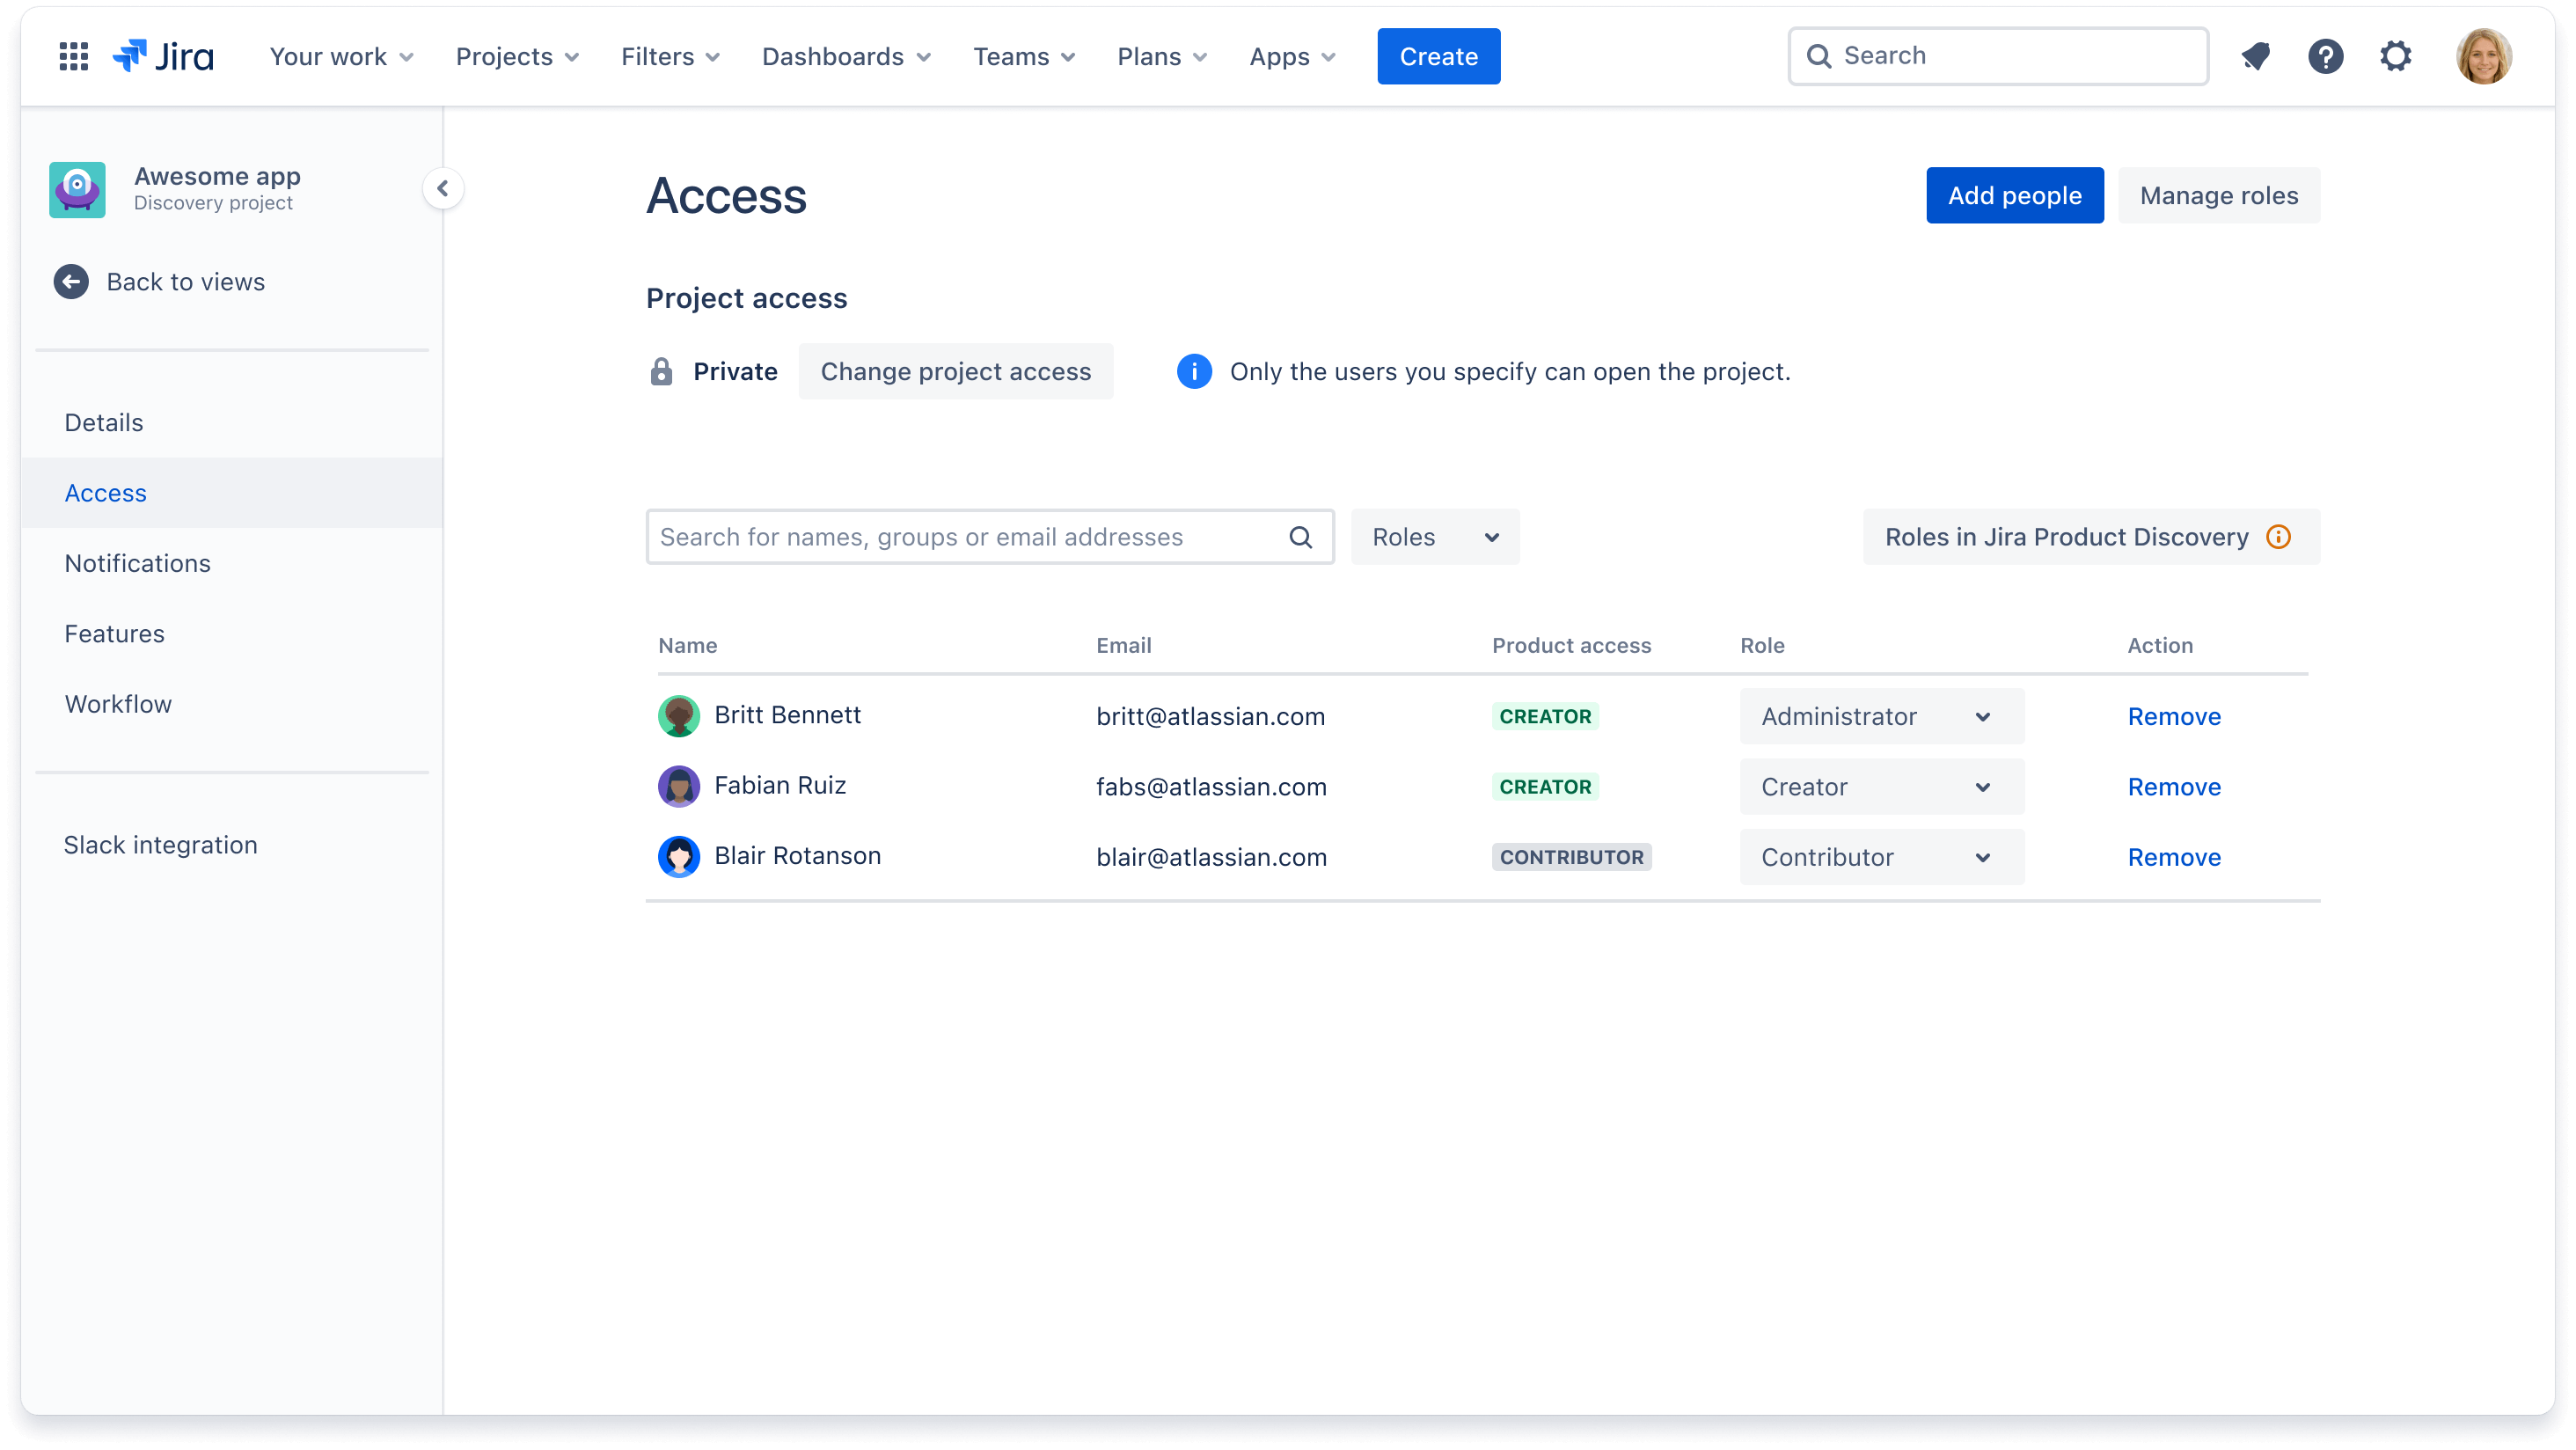Viewport: 2576px width, 1450px height.
Task: Toggle private project access setting
Action: pos(955,370)
